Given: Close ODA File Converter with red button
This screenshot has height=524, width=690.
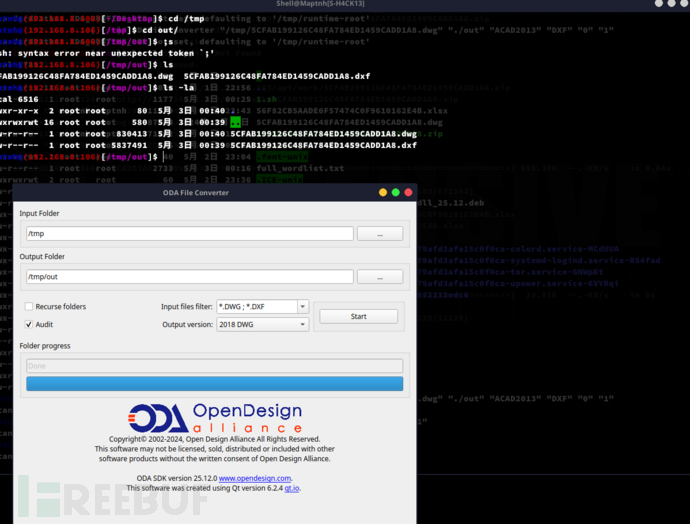Looking at the screenshot, I should (408, 192).
